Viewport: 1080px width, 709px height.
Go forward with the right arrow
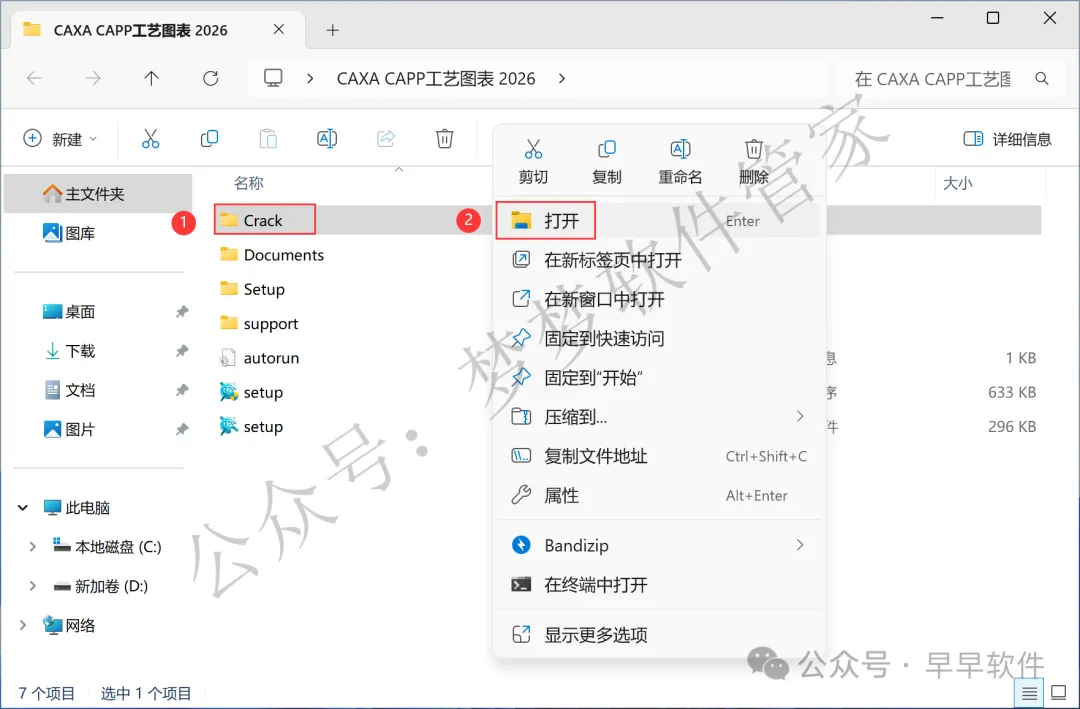[x=93, y=79]
